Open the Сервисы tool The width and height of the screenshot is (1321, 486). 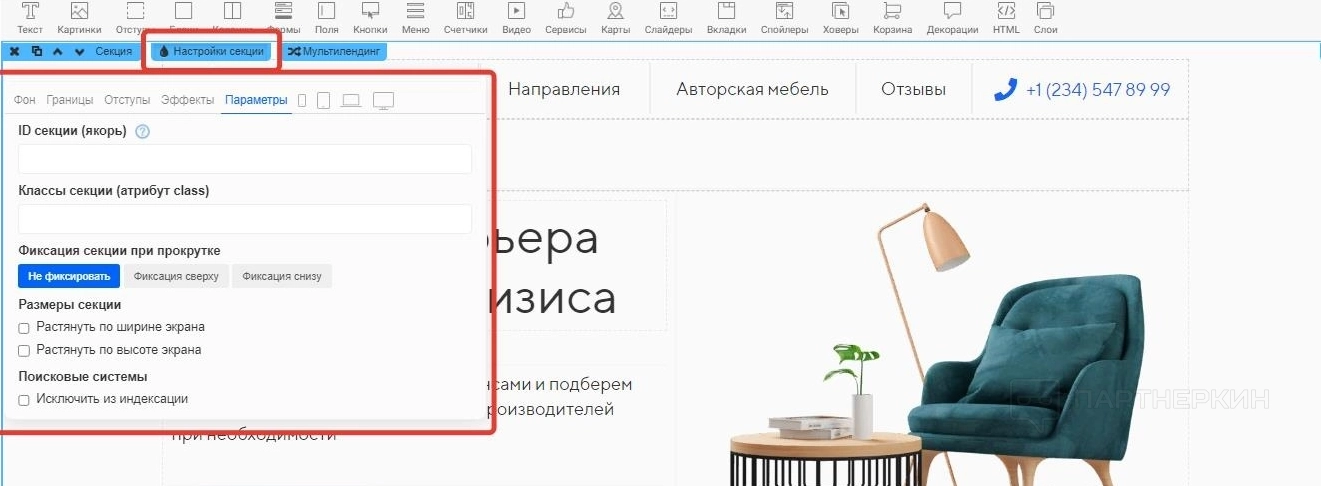566,18
